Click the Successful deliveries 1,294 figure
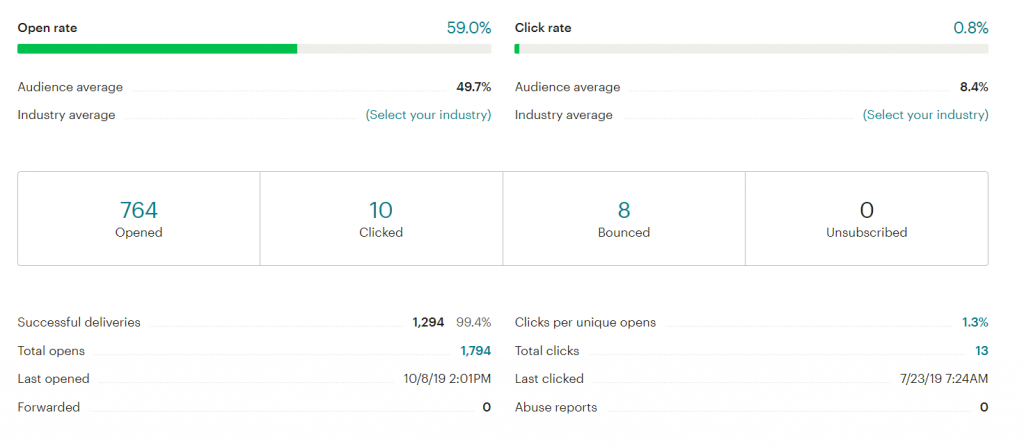Screen dimensions: 1024x447 point(428,322)
